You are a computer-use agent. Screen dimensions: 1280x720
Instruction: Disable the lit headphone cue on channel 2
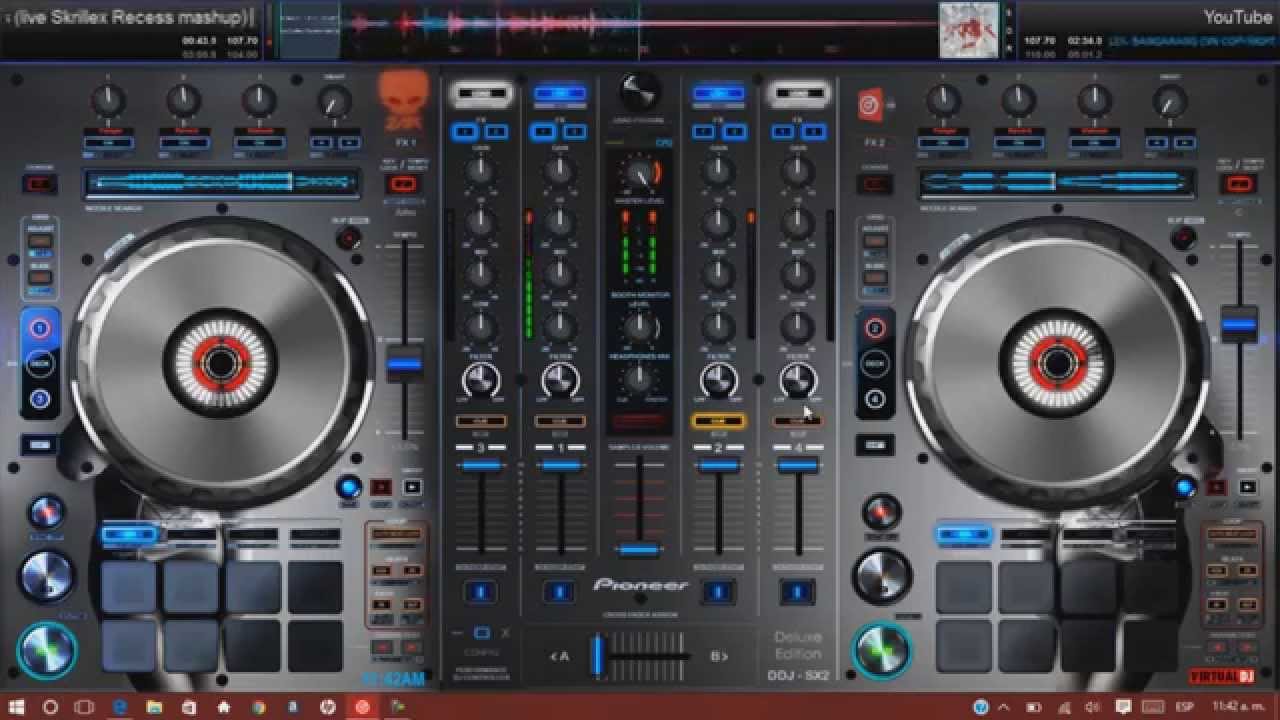coord(718,421)
